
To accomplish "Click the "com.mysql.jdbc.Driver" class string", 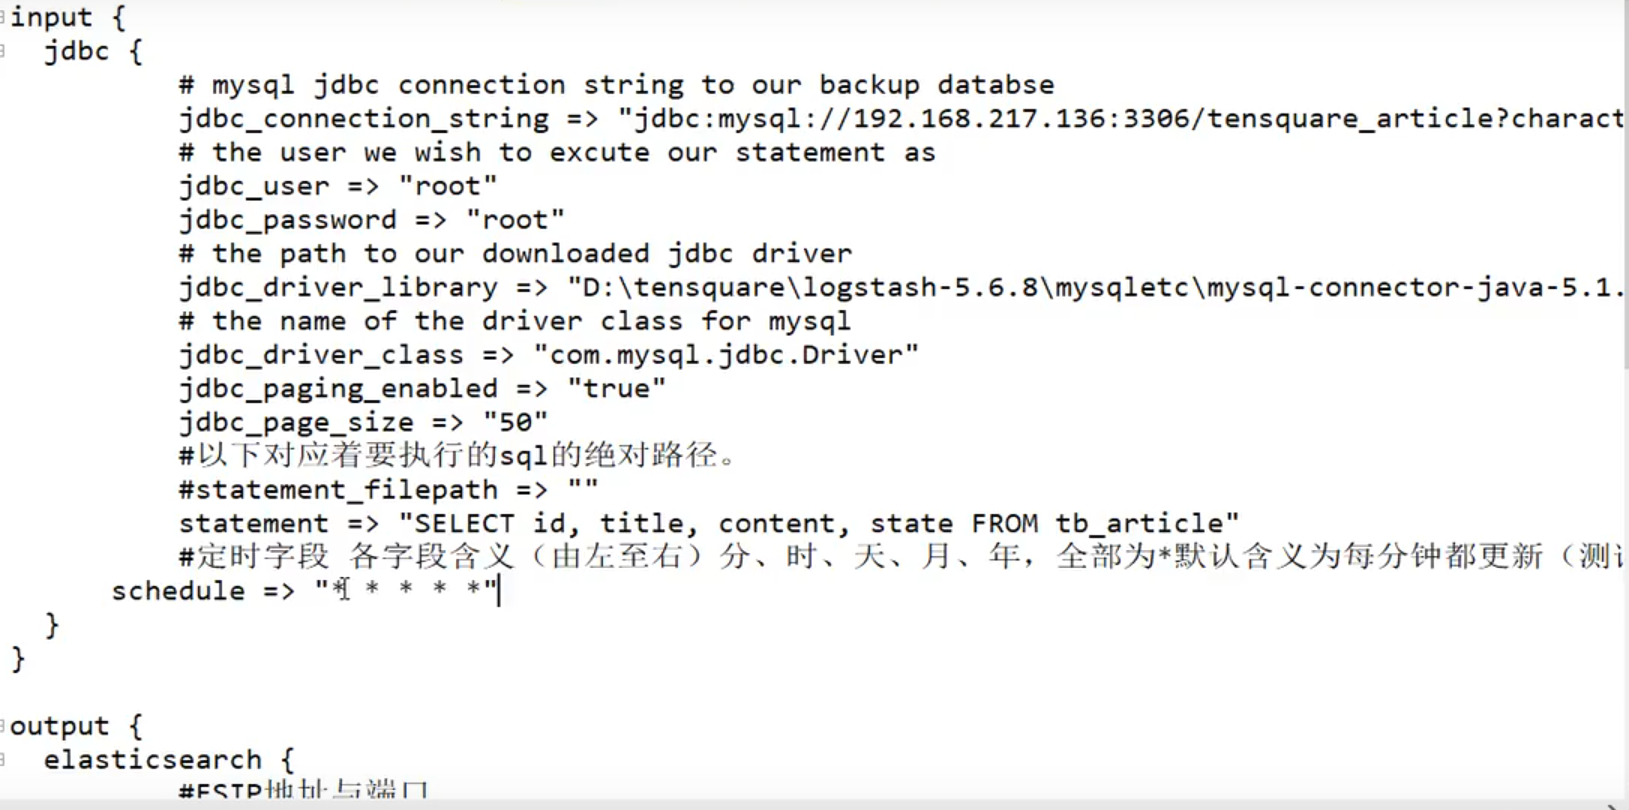I will [x=726, y=355].
